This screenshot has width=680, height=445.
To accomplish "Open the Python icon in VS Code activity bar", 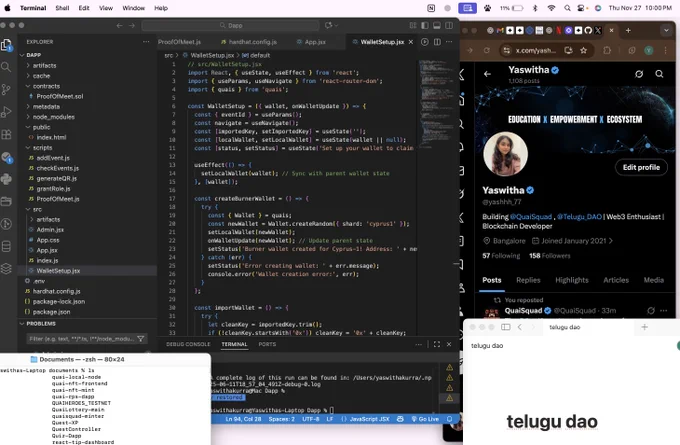I will [x=6, y=179].
